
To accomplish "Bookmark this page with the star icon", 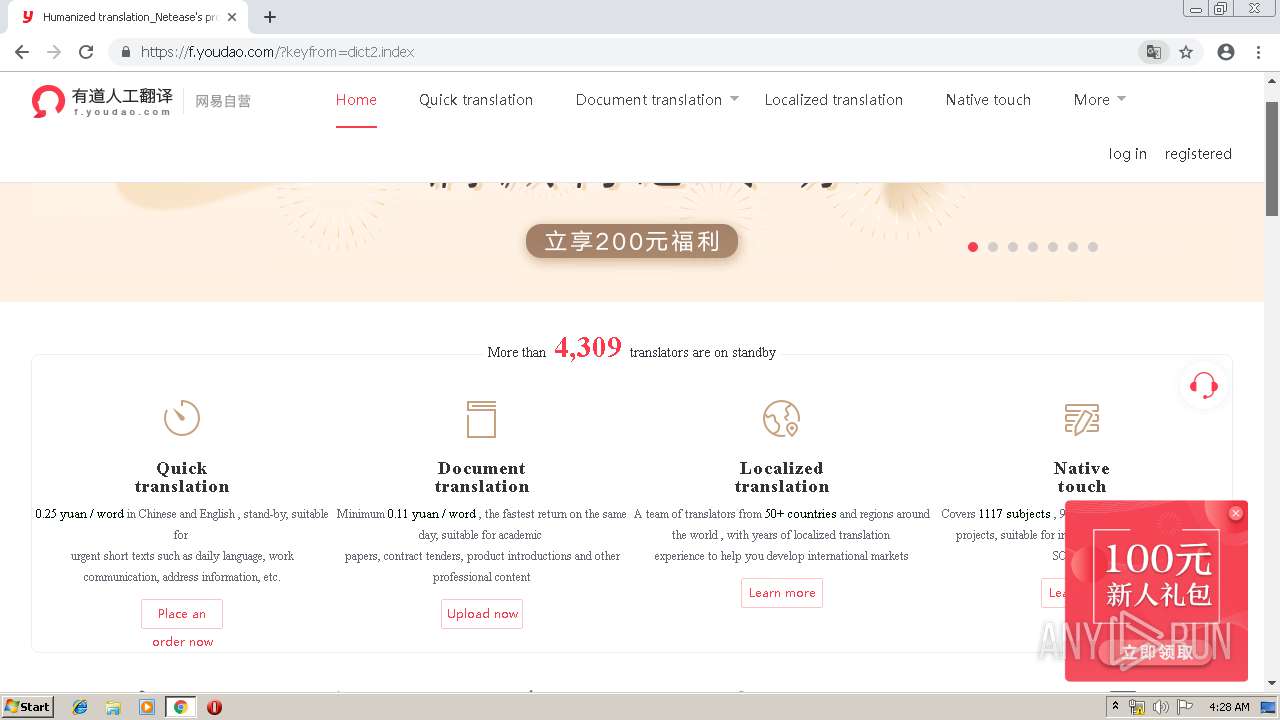I will click(1186, 52).
